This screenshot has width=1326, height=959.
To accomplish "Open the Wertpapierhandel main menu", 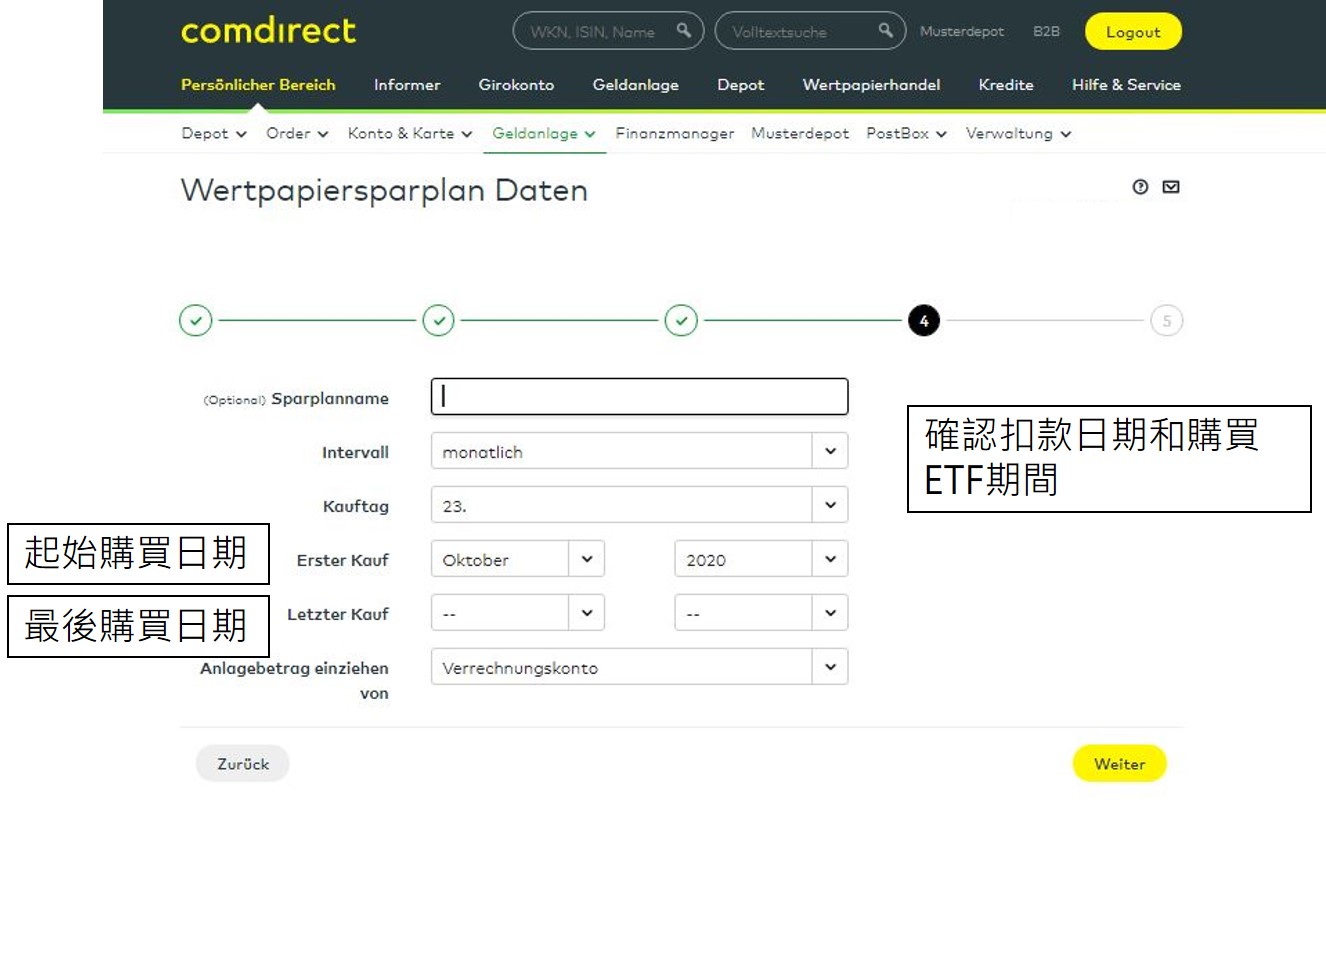I will click(871, 85).
